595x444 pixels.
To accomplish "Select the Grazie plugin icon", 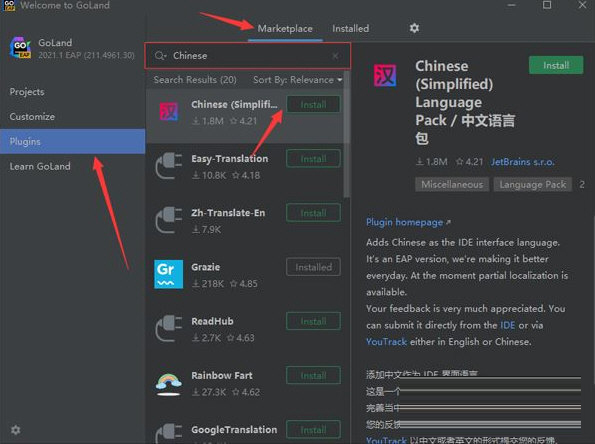I will tap(168, 274).
